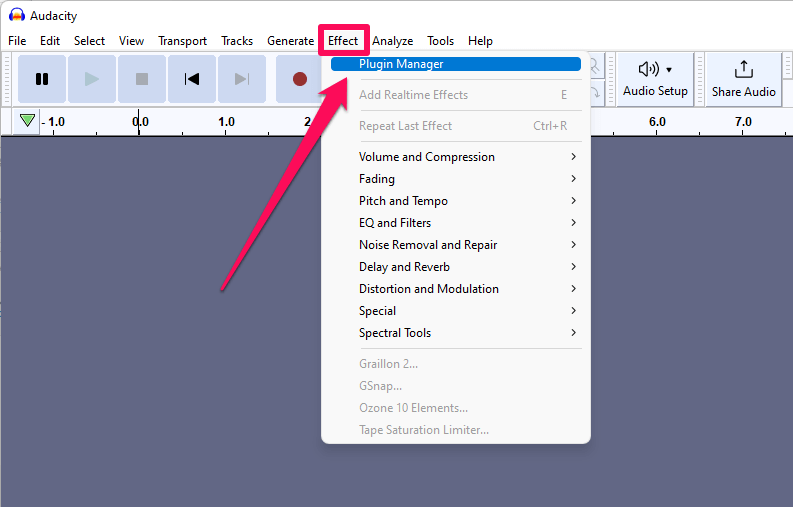Expand Noise Removal and Repair submenu
793x507 pixels.
pyautogui.click(x=456, y=245)
